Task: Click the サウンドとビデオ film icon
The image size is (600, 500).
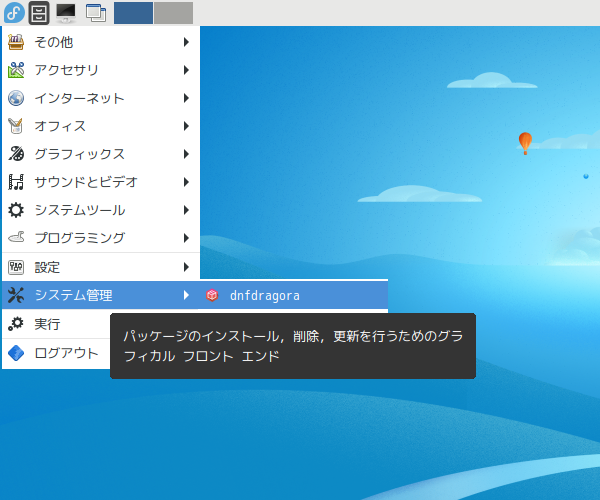Action: (16, 182)
